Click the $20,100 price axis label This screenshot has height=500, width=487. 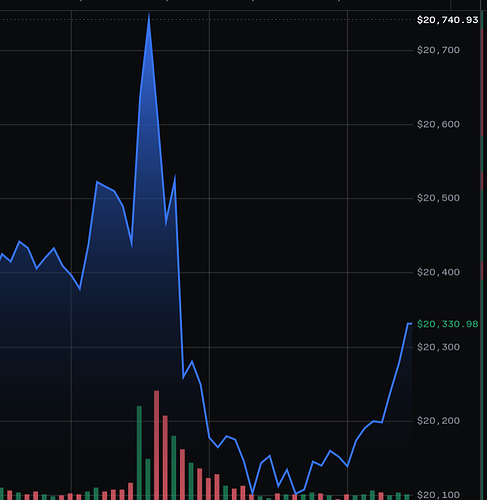pos(438,495)
